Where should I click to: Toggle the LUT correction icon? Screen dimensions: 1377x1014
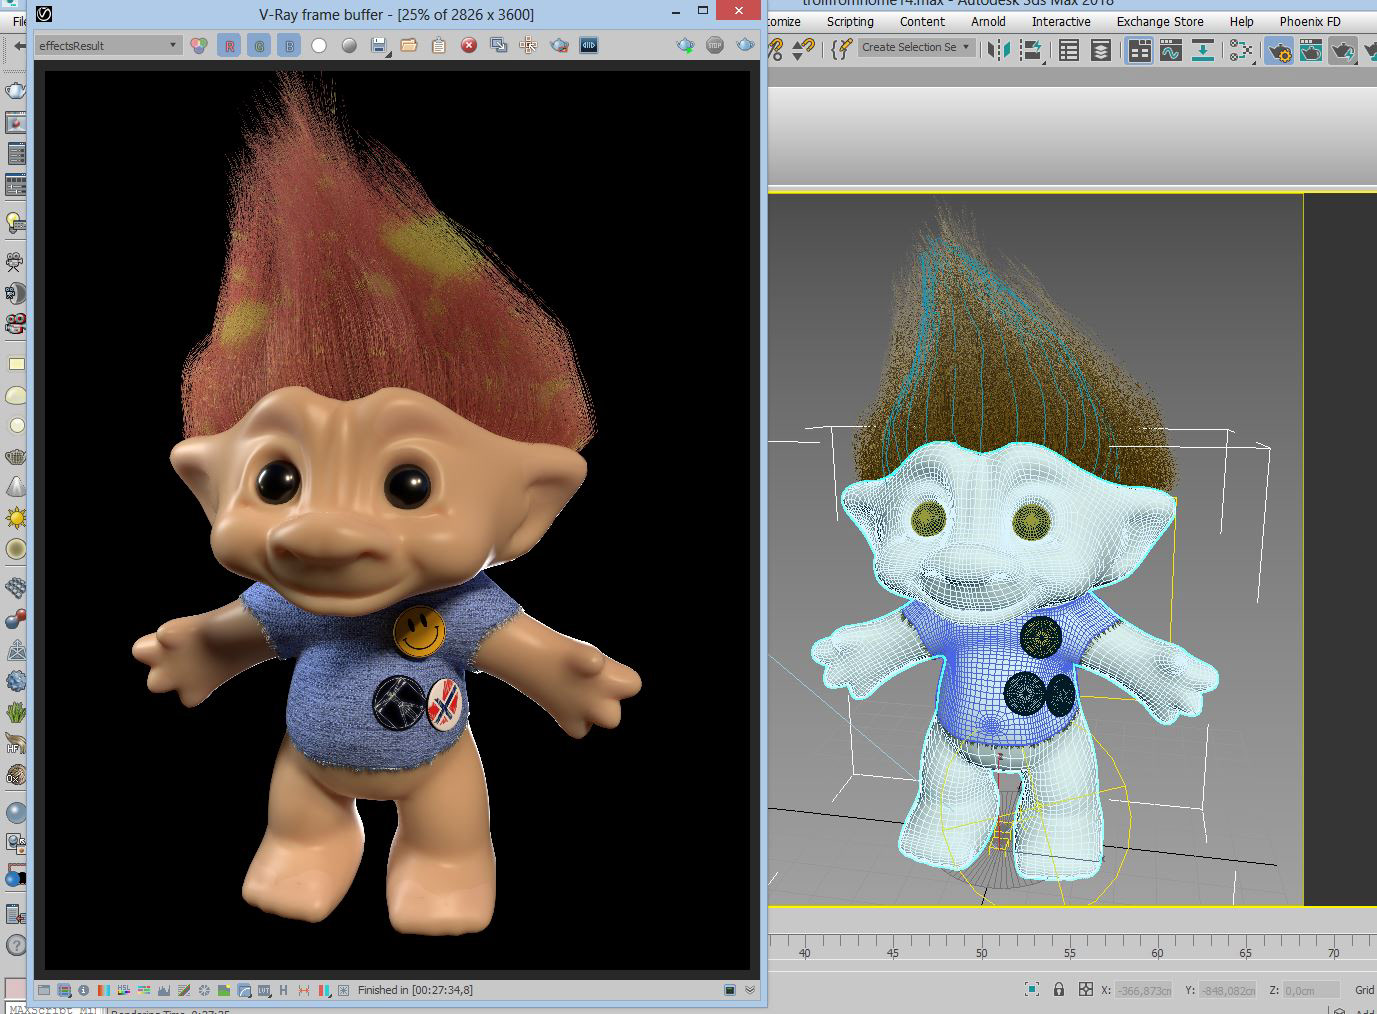point(264,990)
